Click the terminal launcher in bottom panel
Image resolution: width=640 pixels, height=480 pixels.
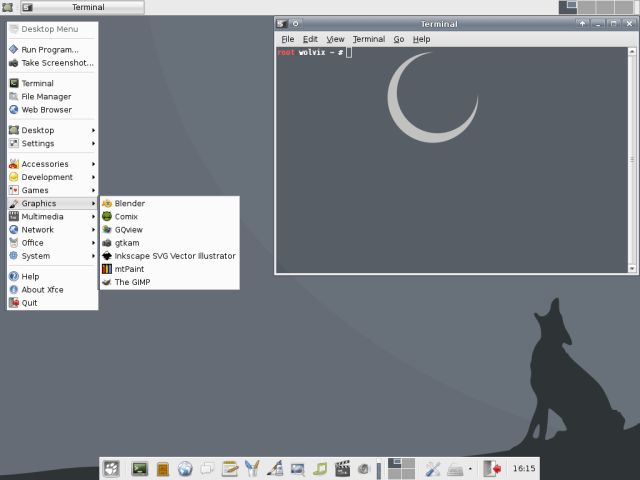coord(140,468)
